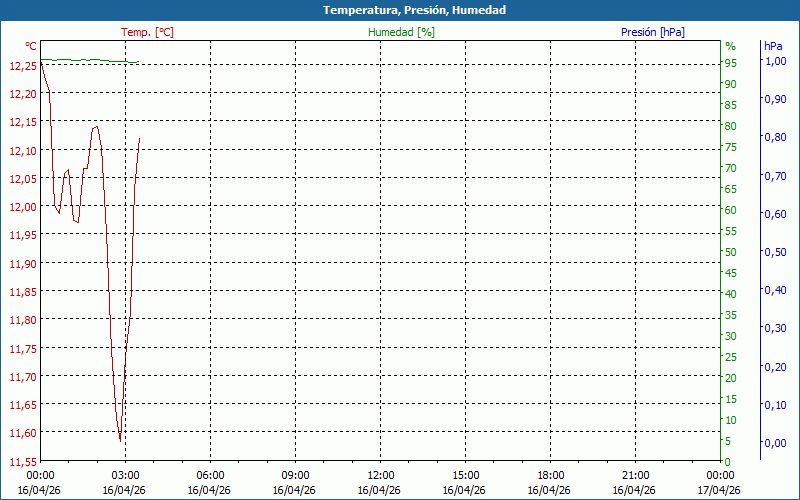
Task: Click the 50 humidity axis value
Action: (730, 251)
